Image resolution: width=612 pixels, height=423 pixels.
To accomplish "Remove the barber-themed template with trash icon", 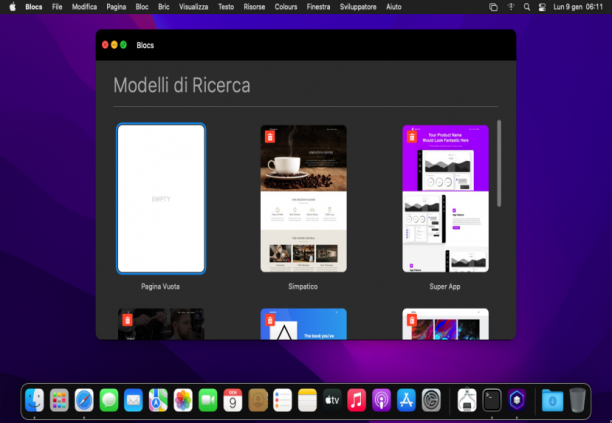I will tap(127, 320).
